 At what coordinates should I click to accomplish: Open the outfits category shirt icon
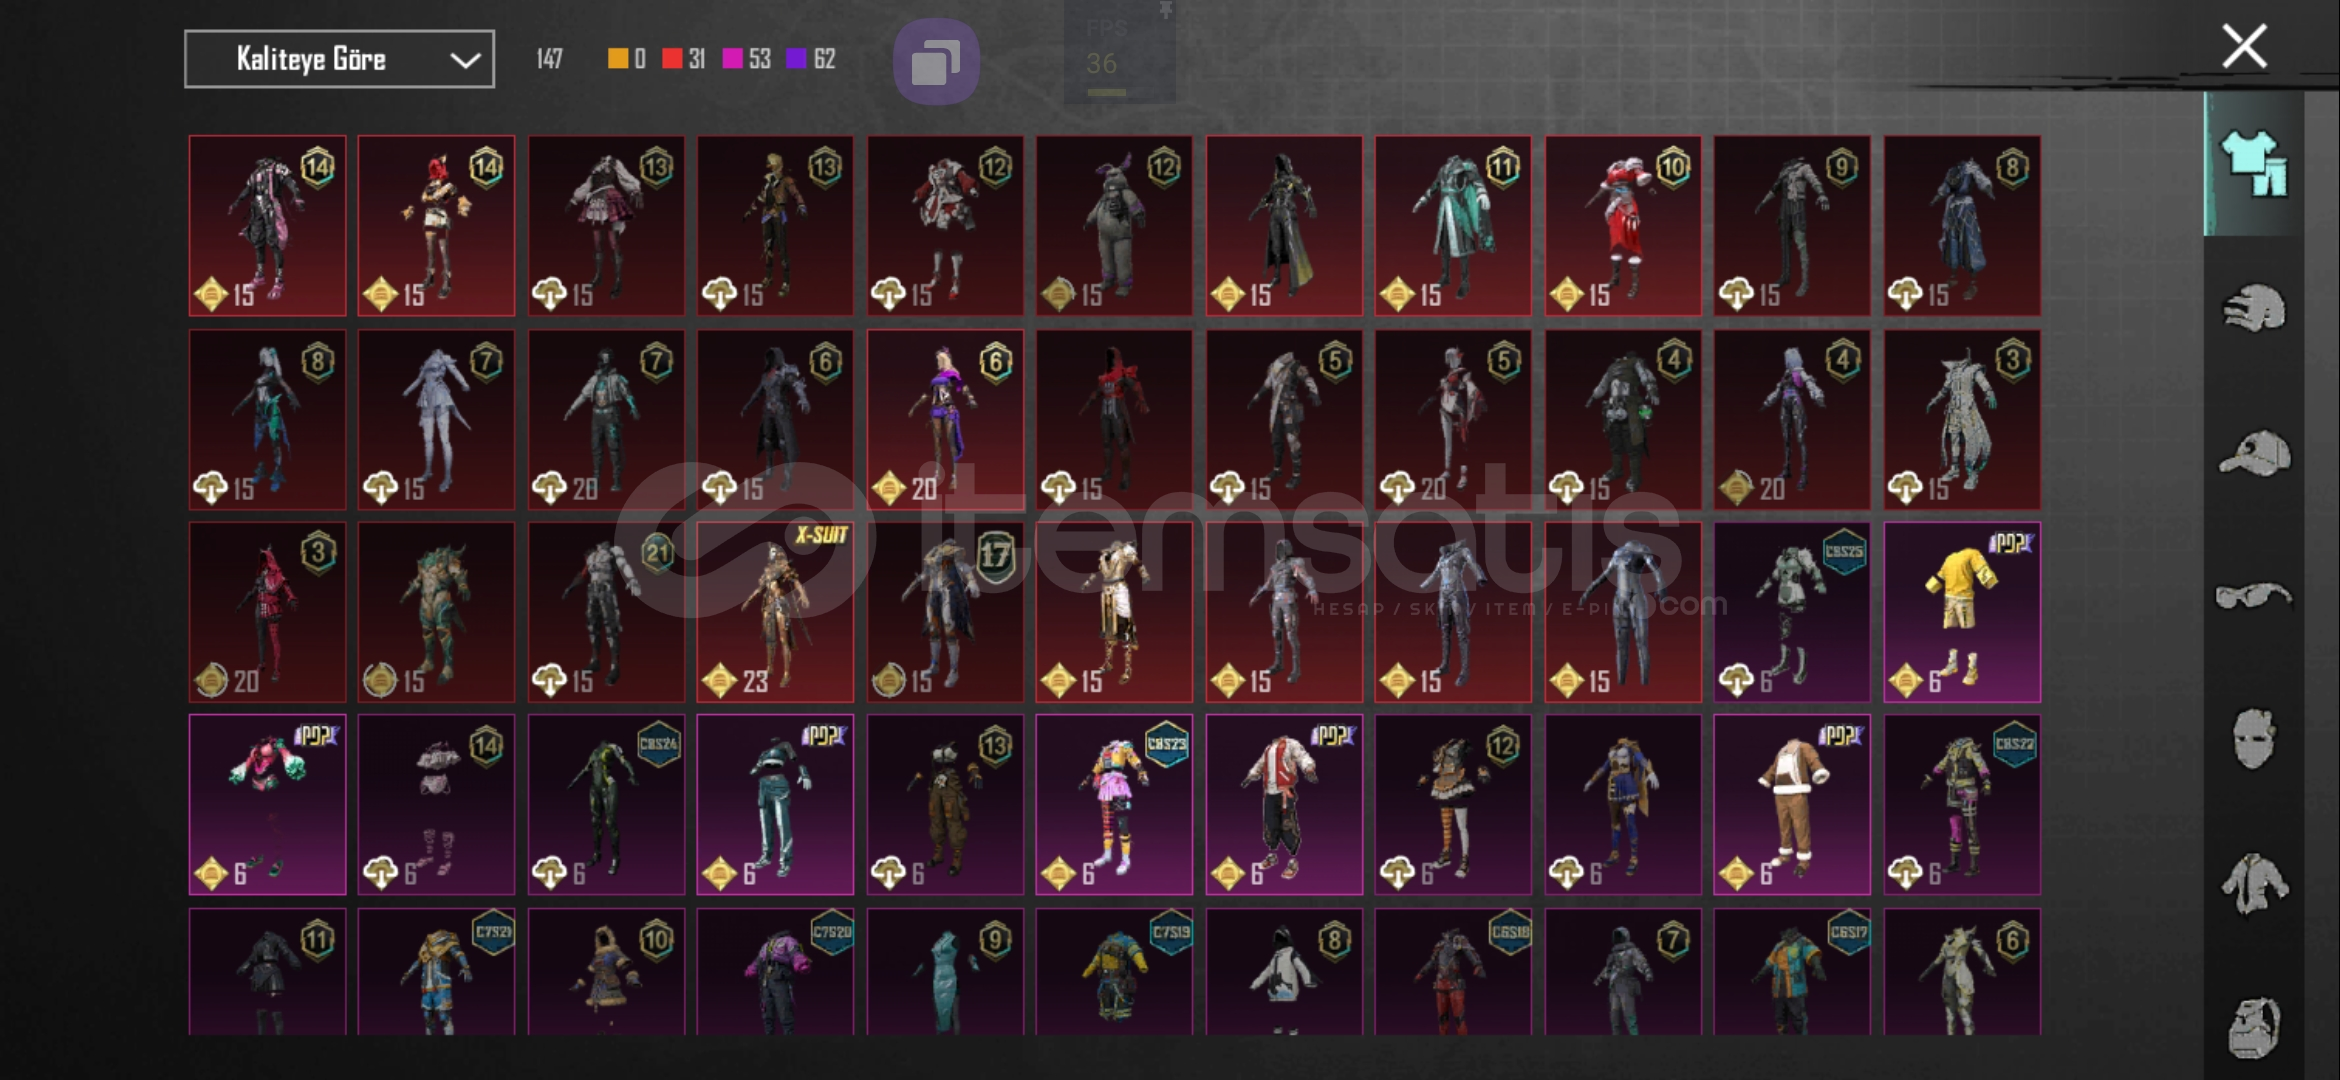click(x=2254, y=164)
